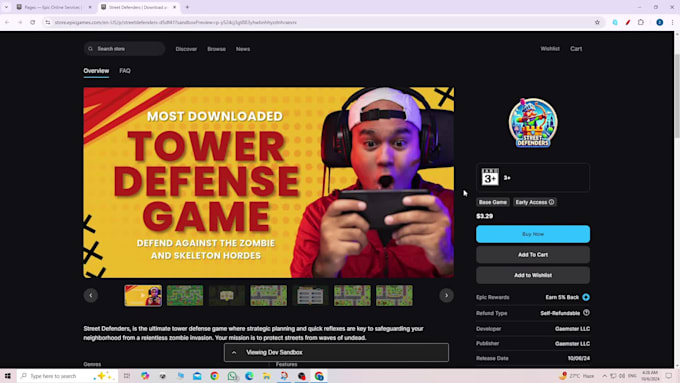Open the Cart link
The width and height of the screenshot is (680, 383).
576,49
